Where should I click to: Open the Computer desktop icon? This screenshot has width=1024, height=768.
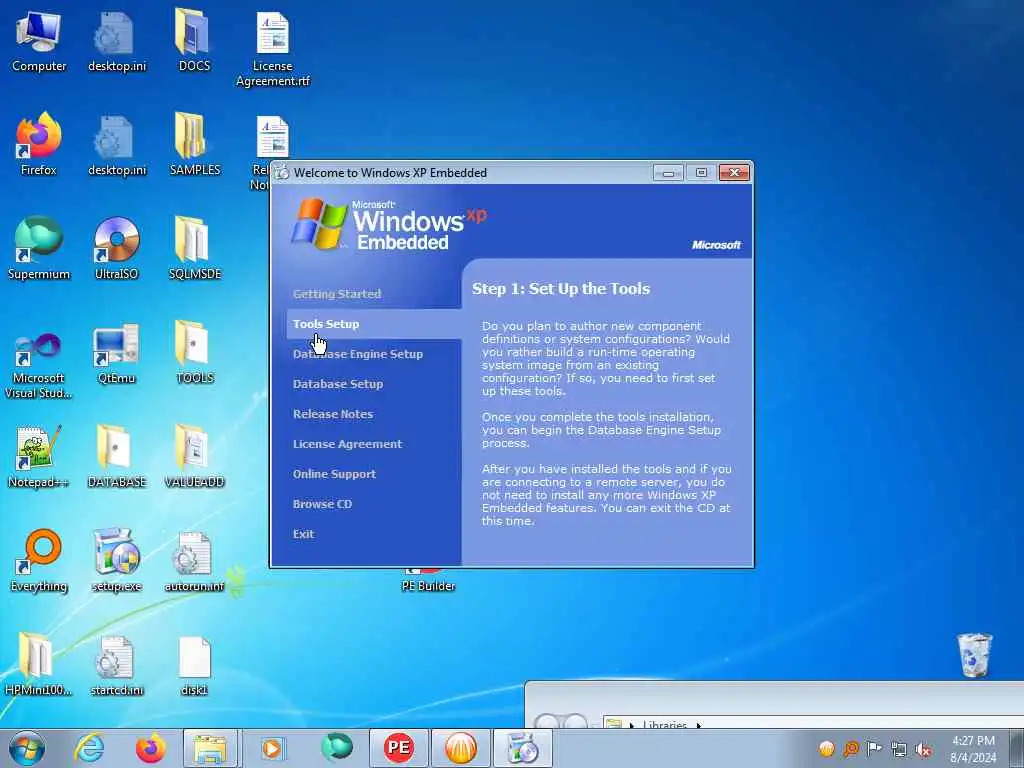(39, 40)
